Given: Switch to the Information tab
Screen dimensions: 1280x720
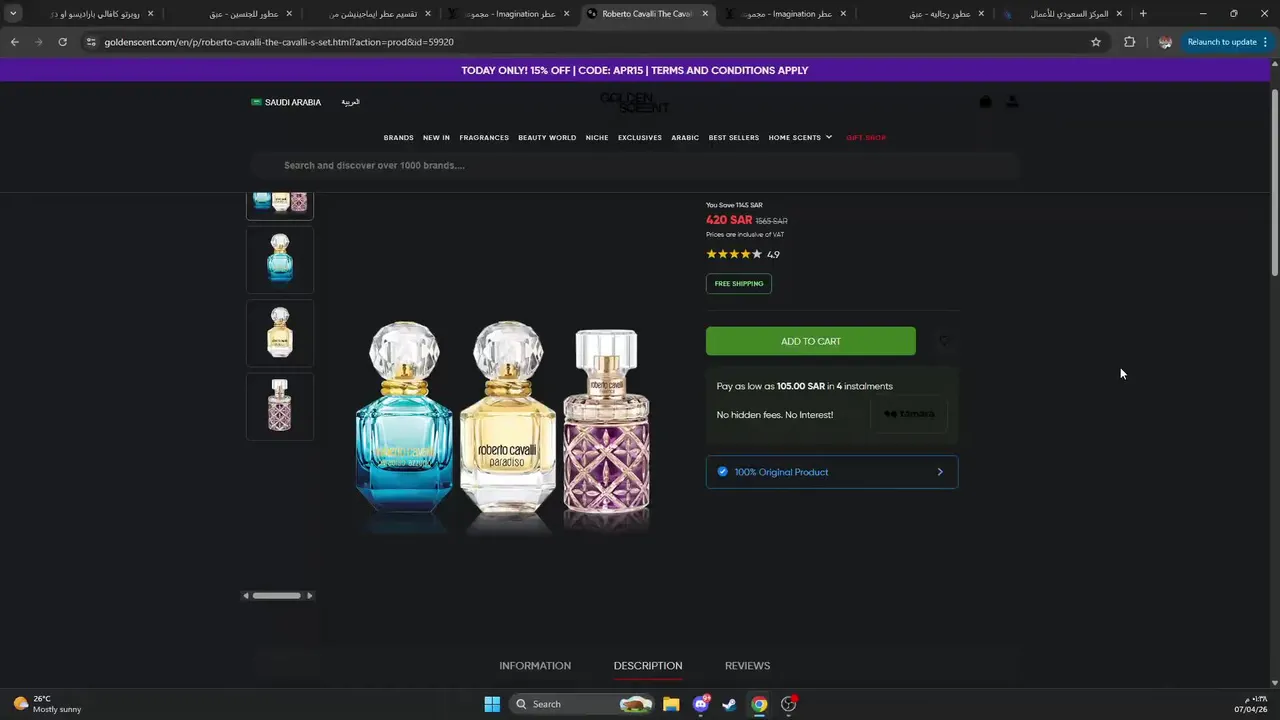Looking at the screenshot, I should tap(535, 666).
